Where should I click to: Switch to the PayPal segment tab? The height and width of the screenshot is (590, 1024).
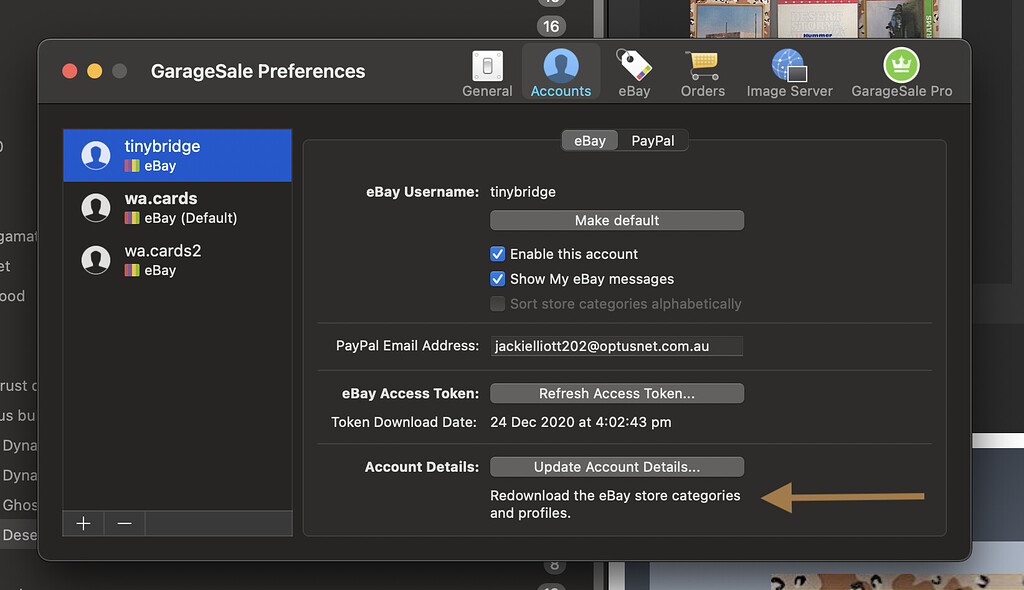pyautogui.click(x=652, y=140)
